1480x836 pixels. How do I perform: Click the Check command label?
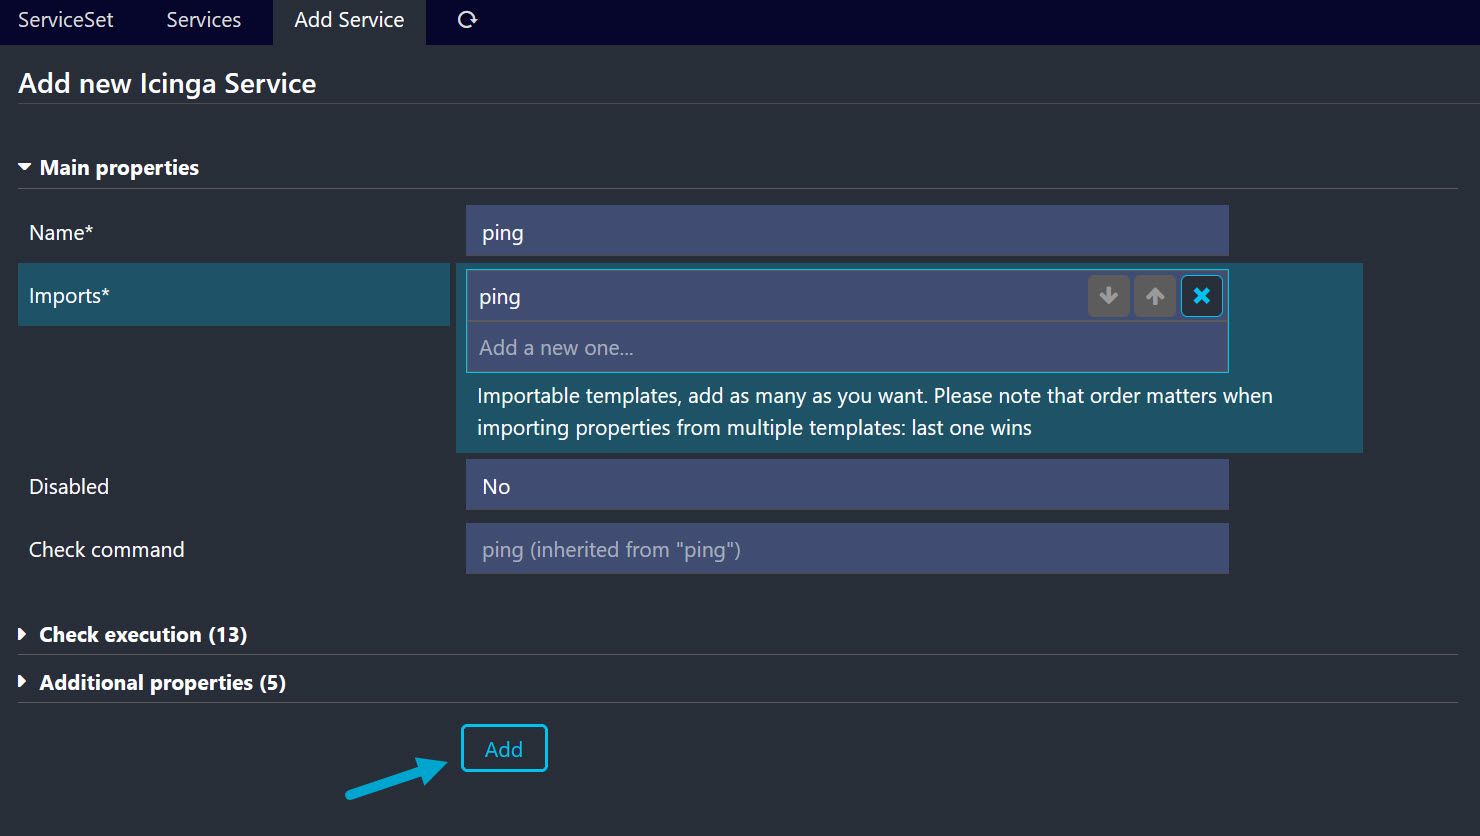[107, 550]
